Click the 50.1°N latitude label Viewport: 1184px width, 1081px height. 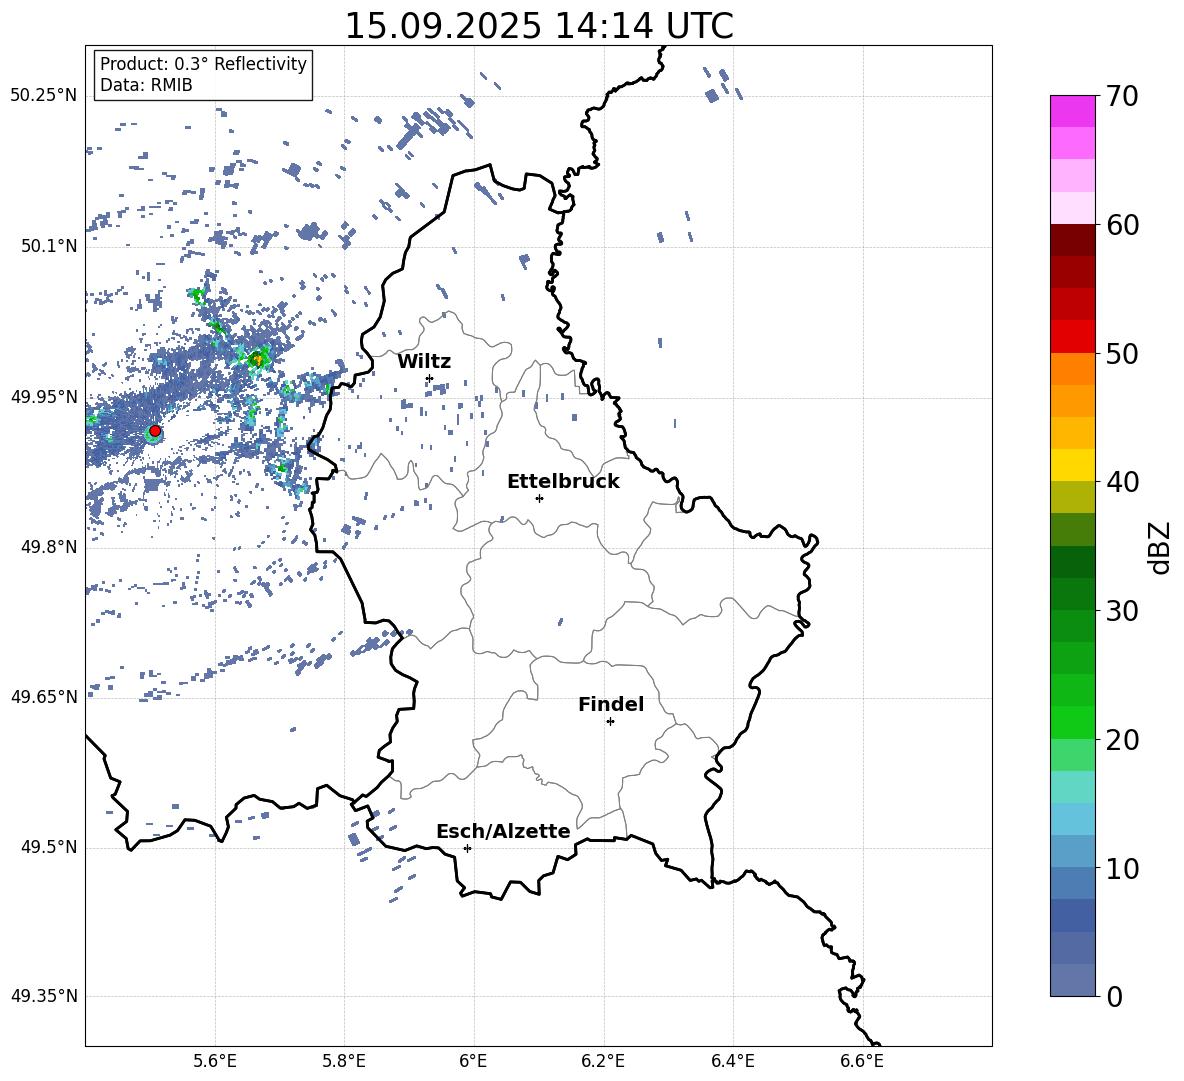click(x=49, y=246)
